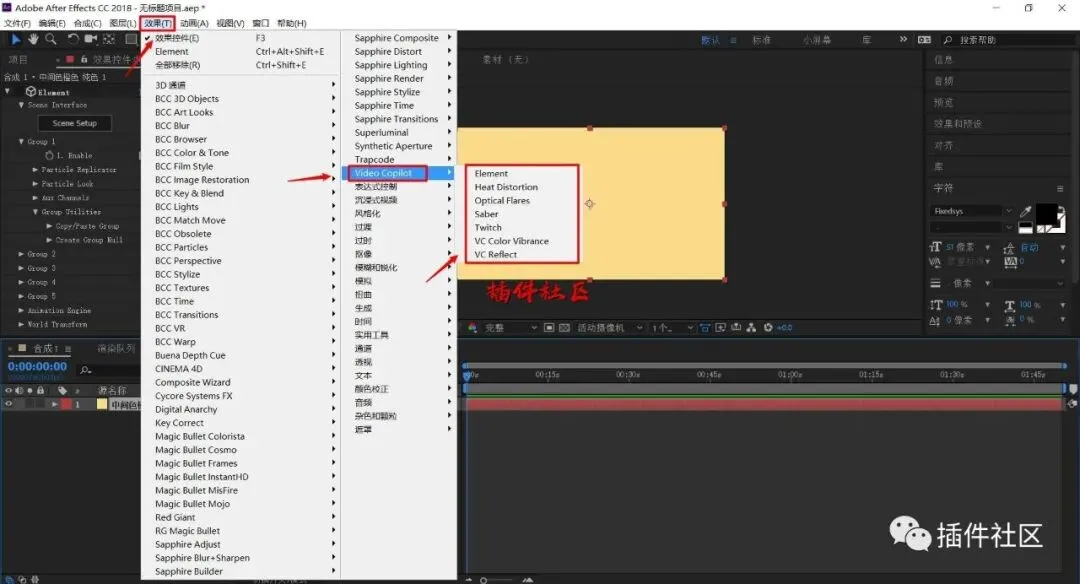Open Trapcode submenu
Screen dimensions: 1080x584
399,159
